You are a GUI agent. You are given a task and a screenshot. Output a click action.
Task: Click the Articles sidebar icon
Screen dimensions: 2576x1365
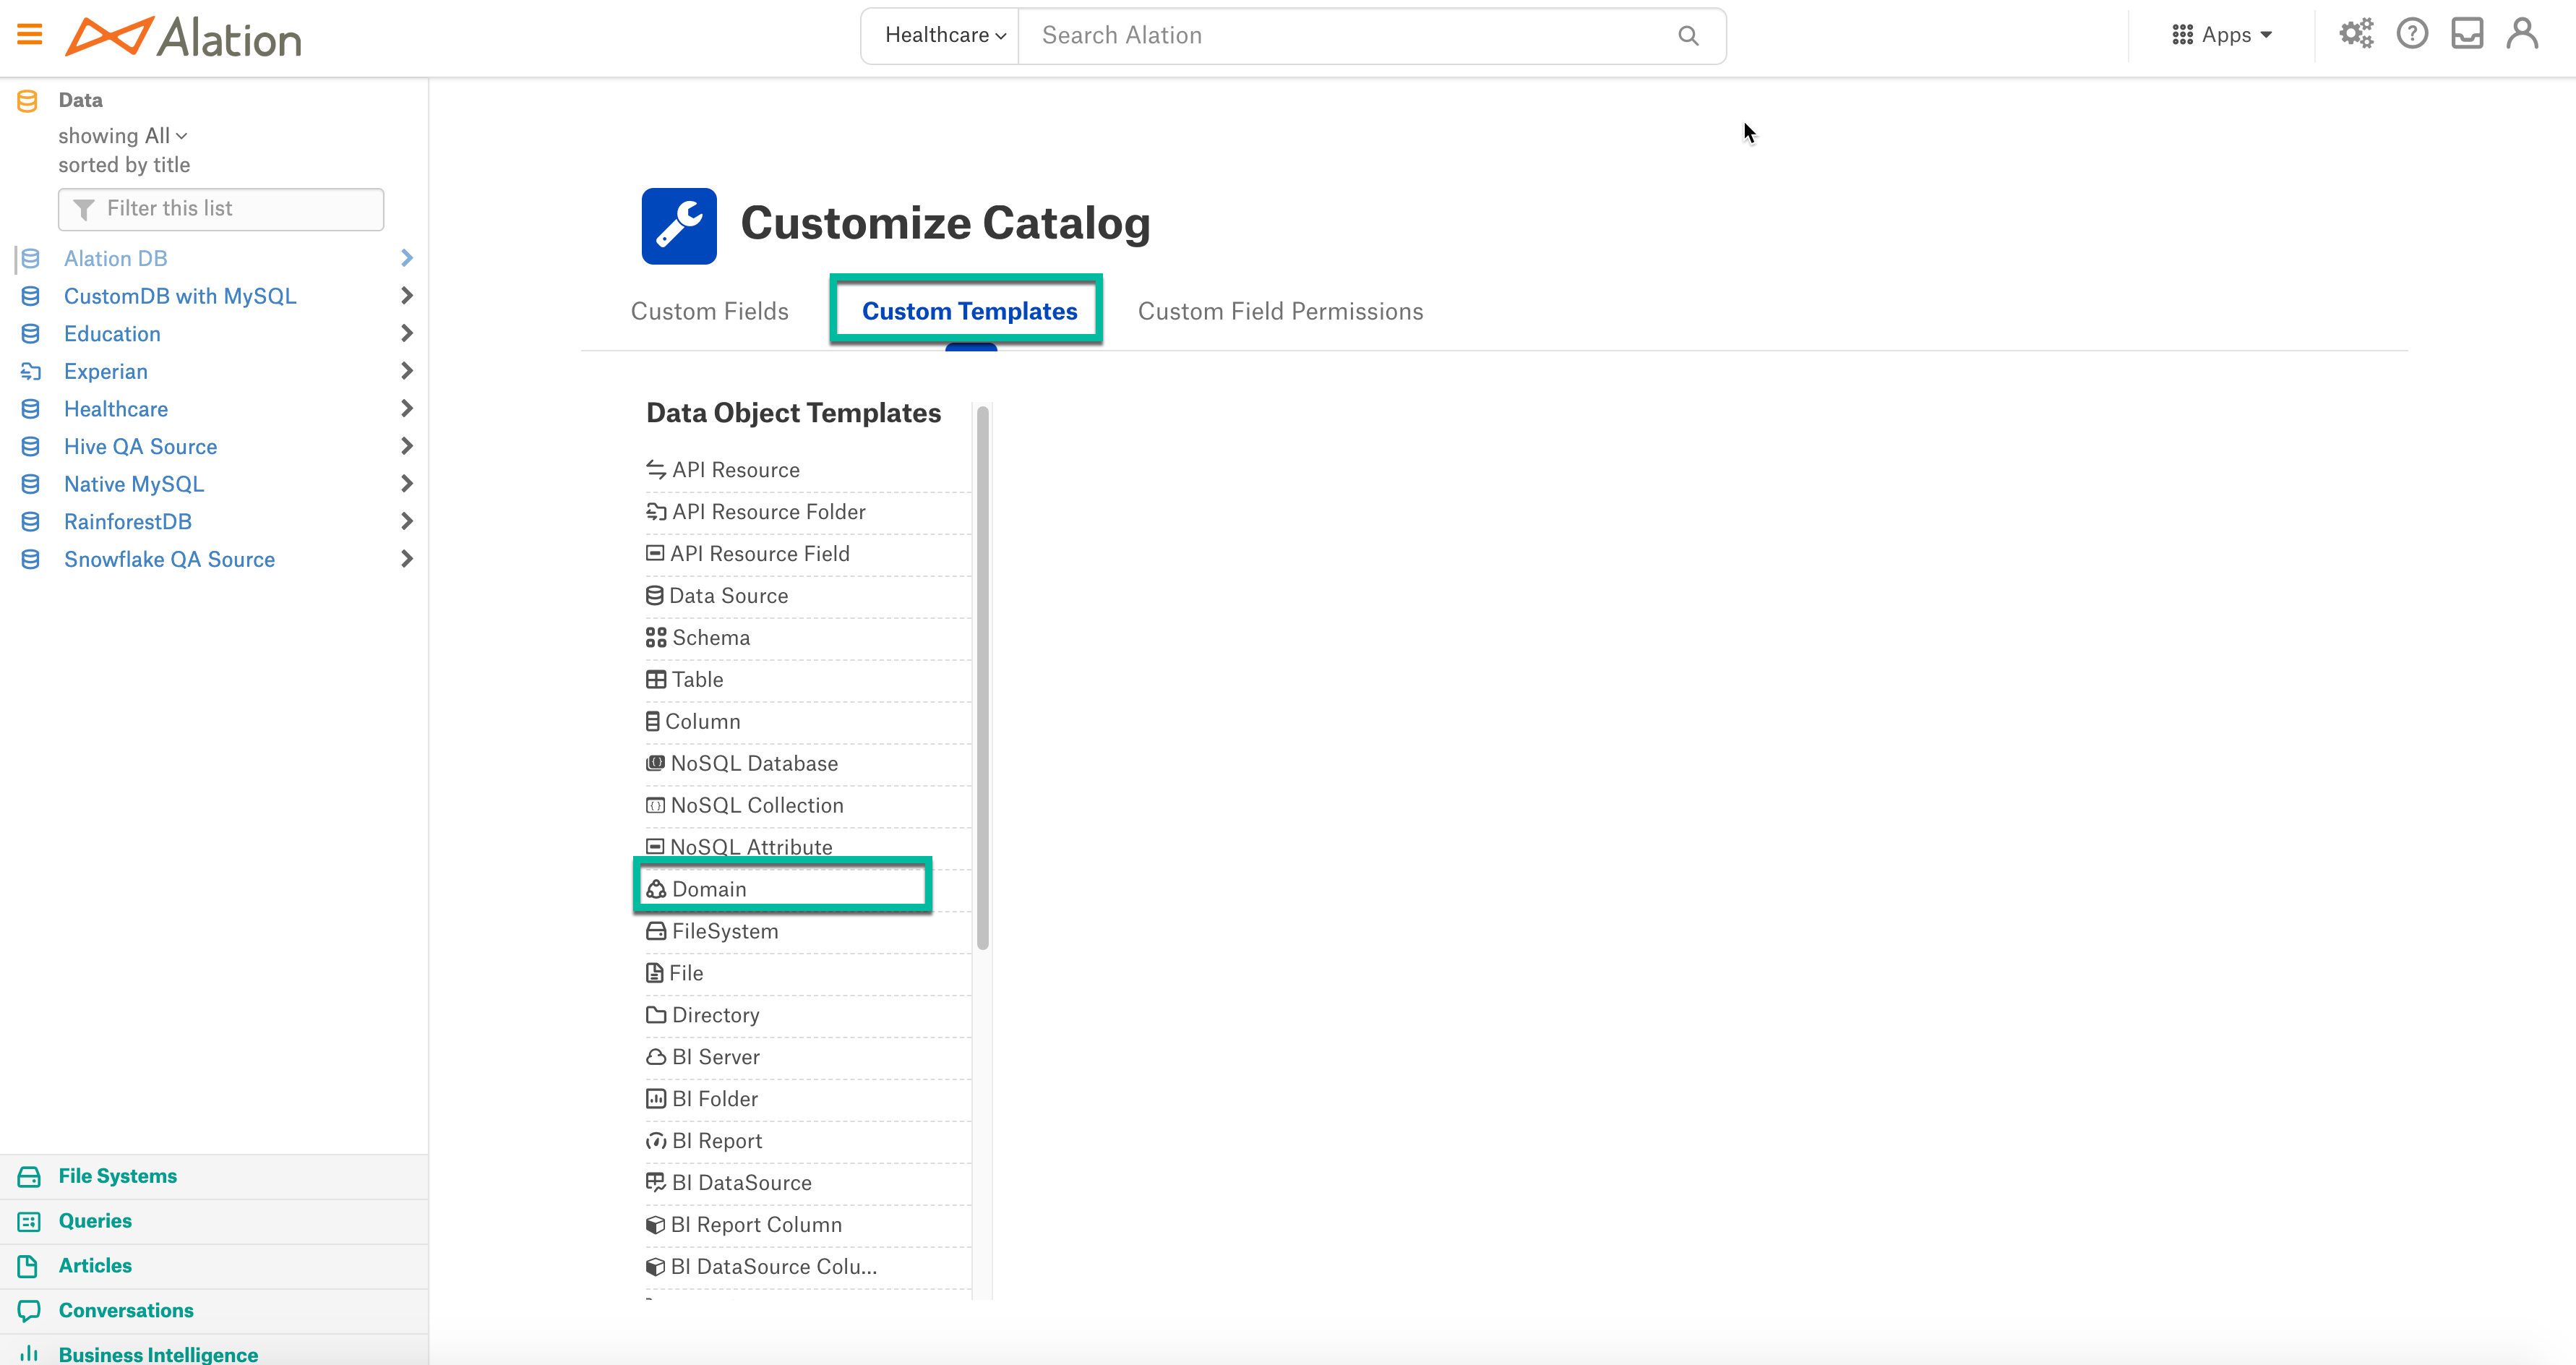[28, 1267]
